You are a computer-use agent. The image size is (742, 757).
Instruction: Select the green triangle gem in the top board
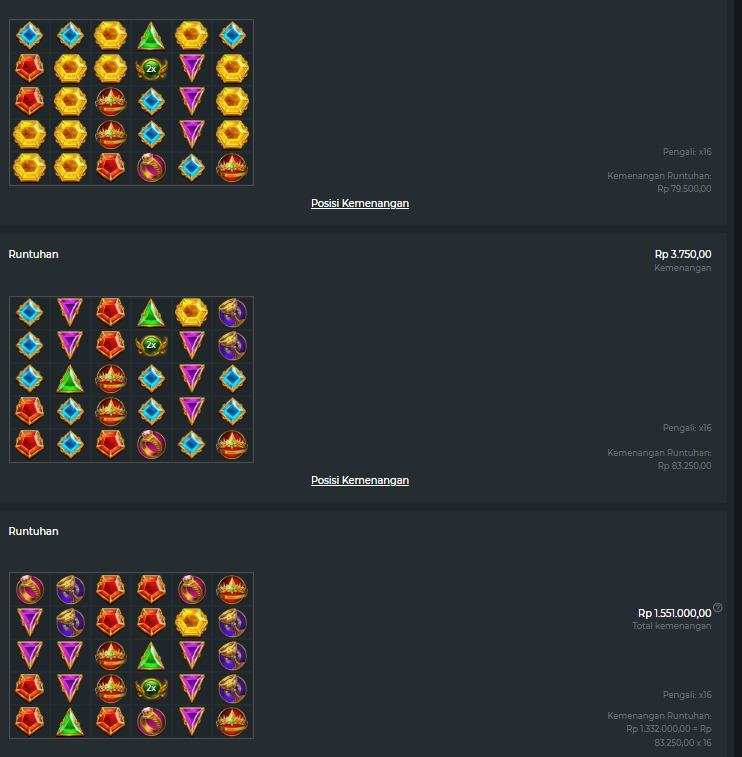(x=151, y=36)
